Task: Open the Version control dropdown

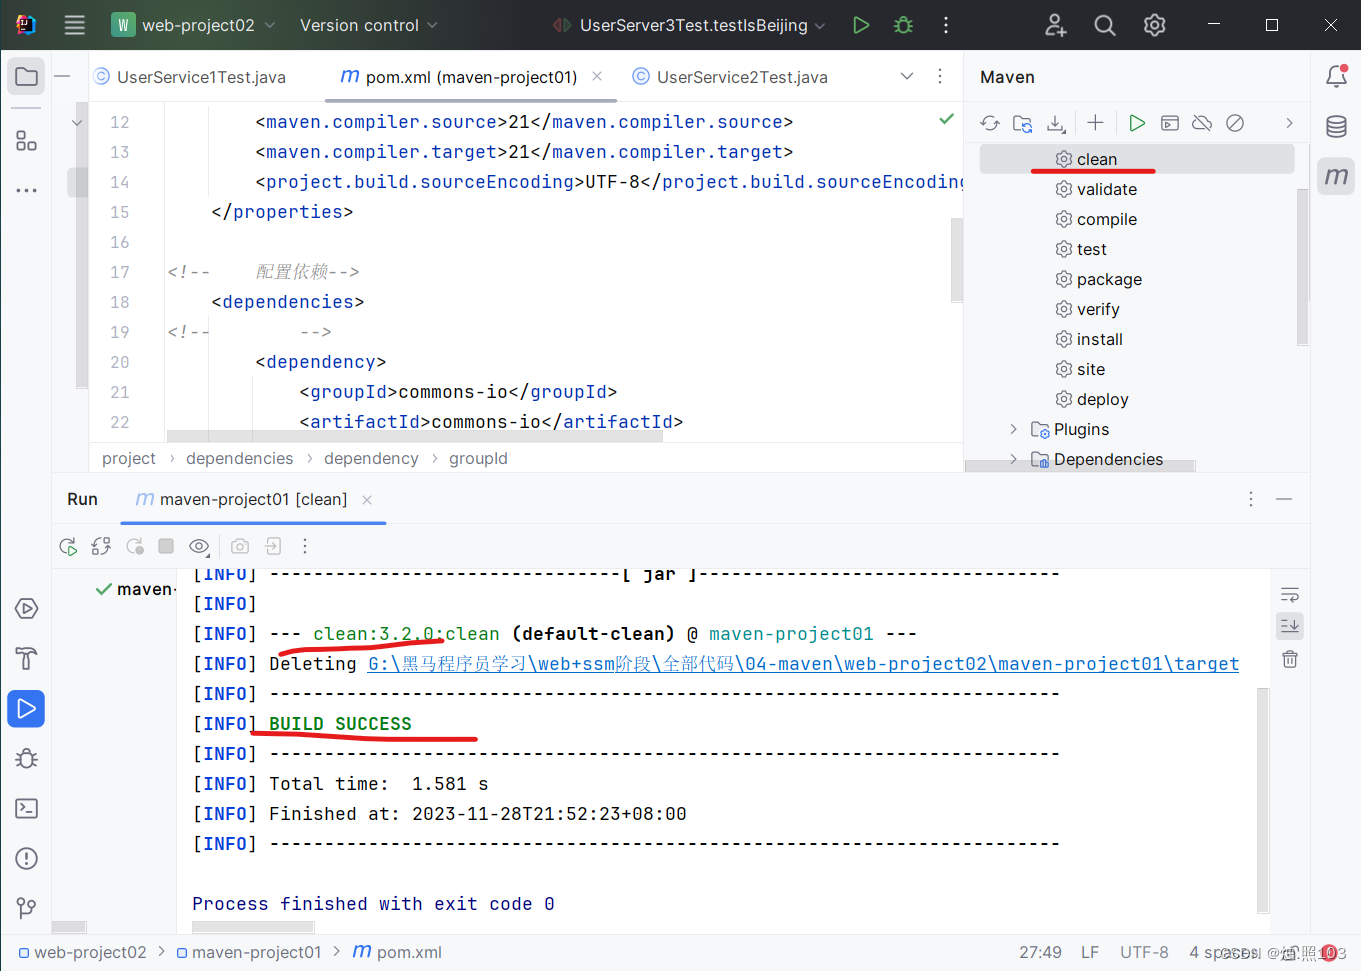Action: (x=367, y=25)
